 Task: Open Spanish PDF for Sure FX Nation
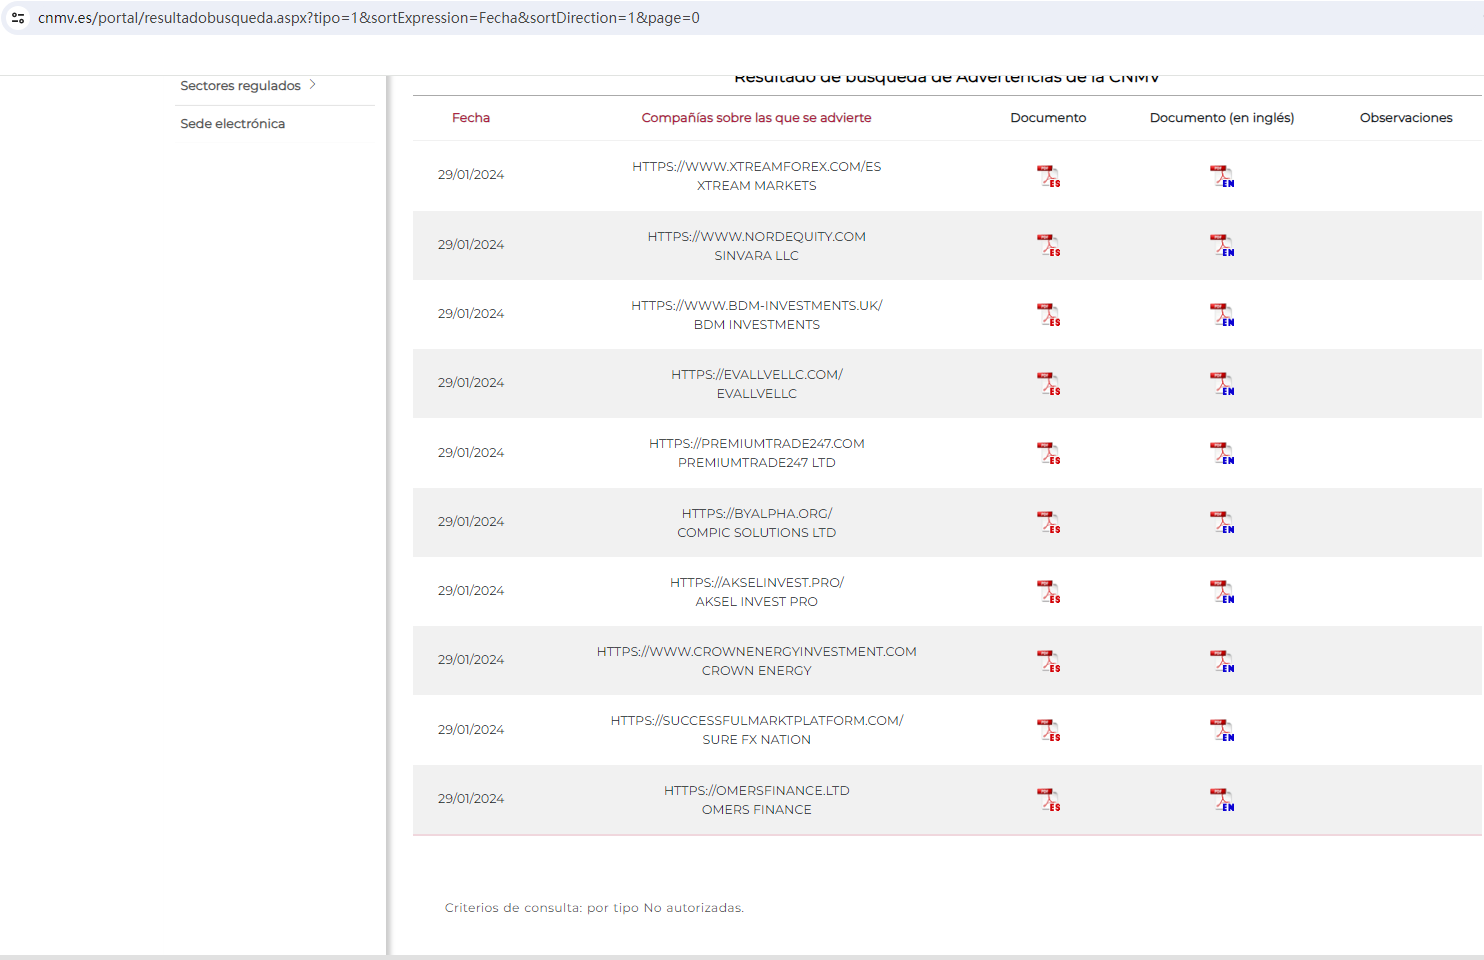pyautogui.click(x=1048, y=730)
